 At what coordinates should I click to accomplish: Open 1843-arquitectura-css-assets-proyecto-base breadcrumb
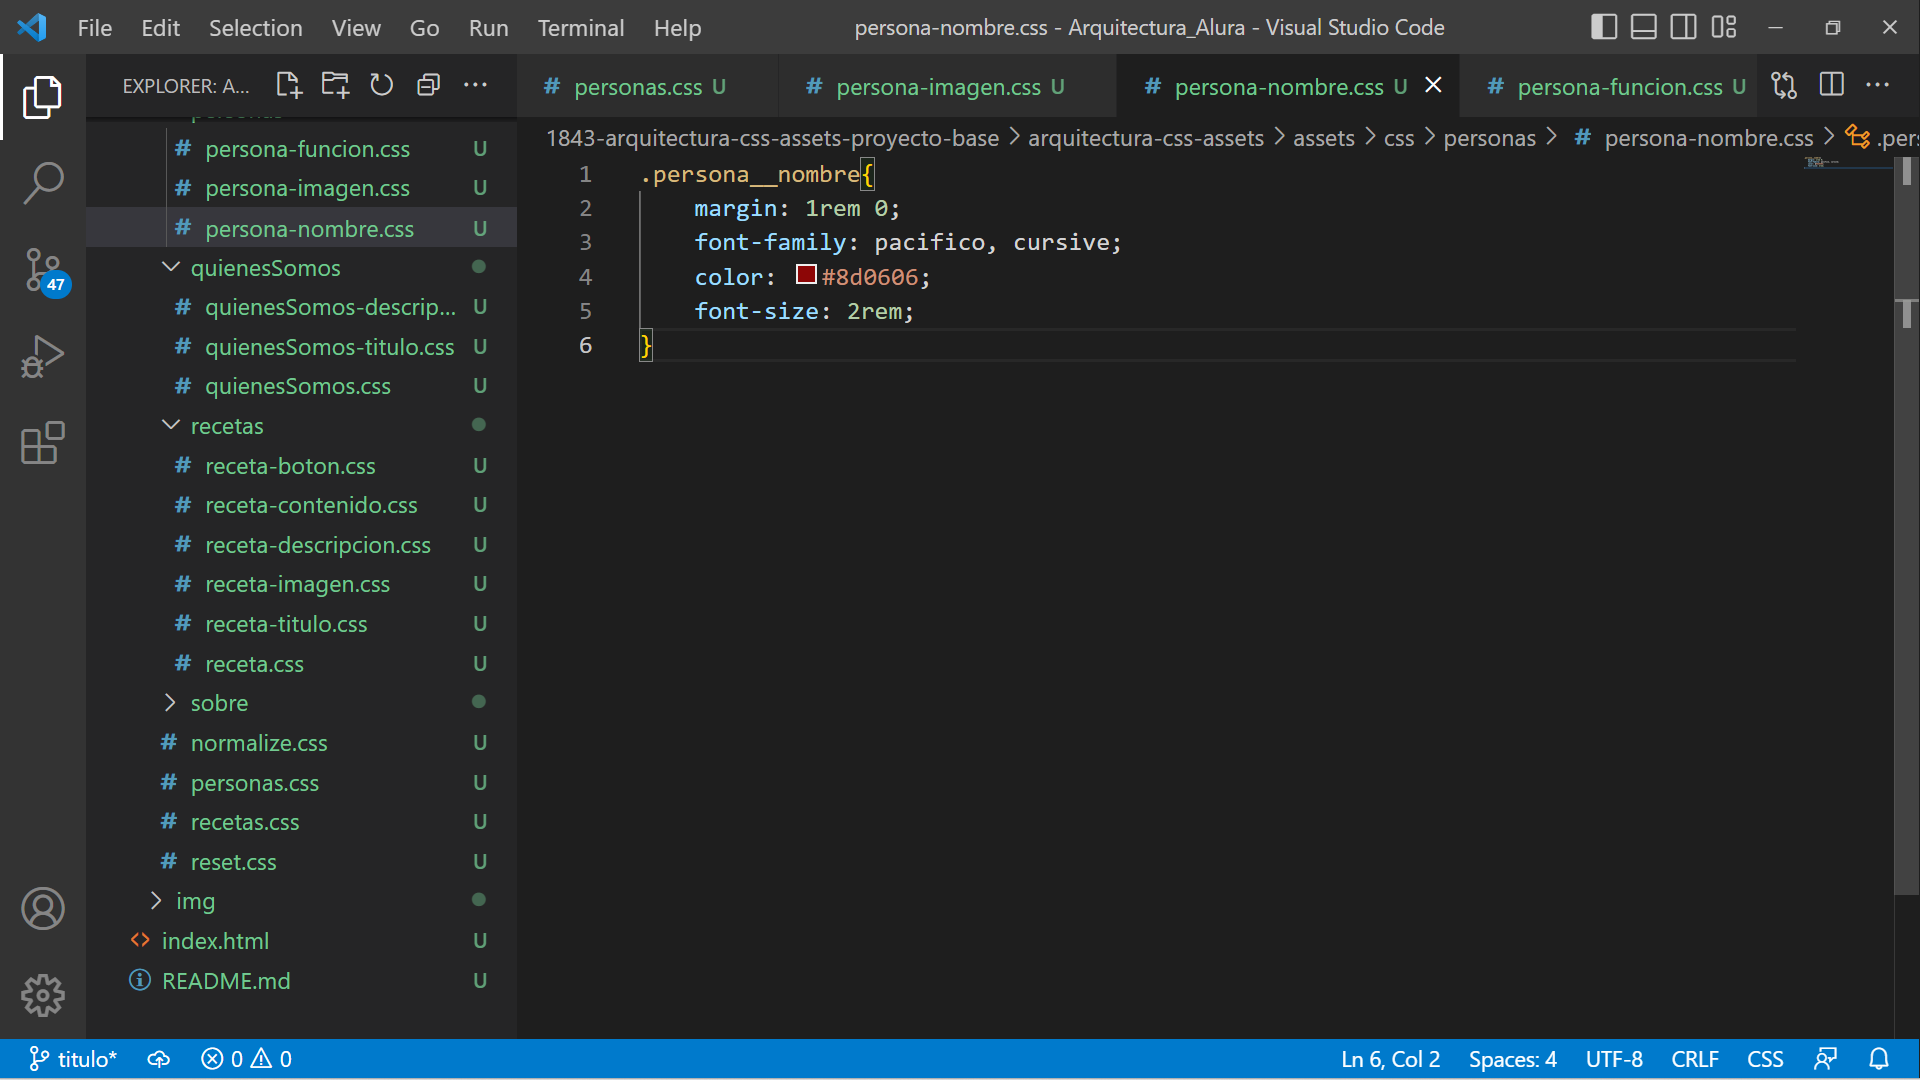772,138
